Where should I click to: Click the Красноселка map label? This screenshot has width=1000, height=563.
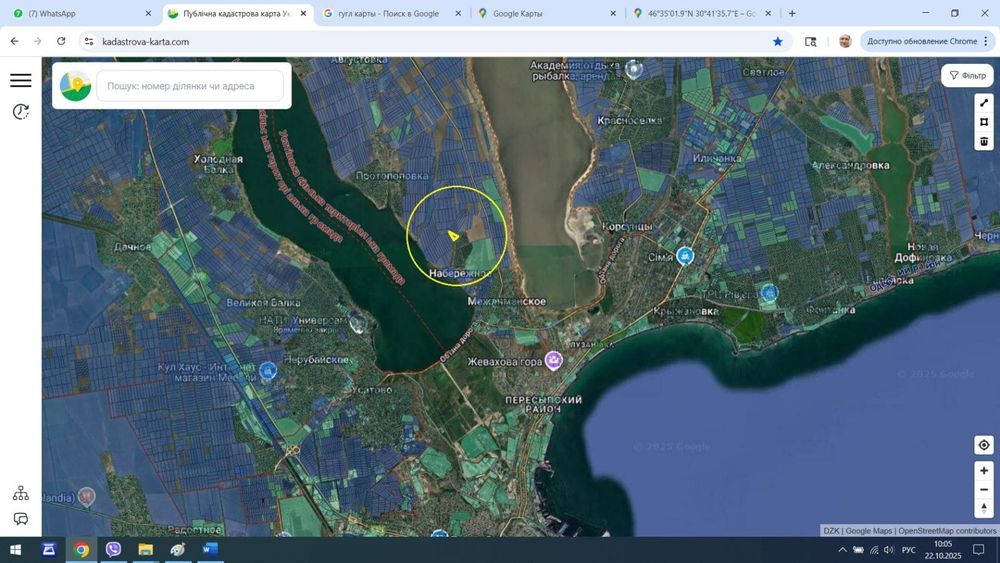[629, 120]
